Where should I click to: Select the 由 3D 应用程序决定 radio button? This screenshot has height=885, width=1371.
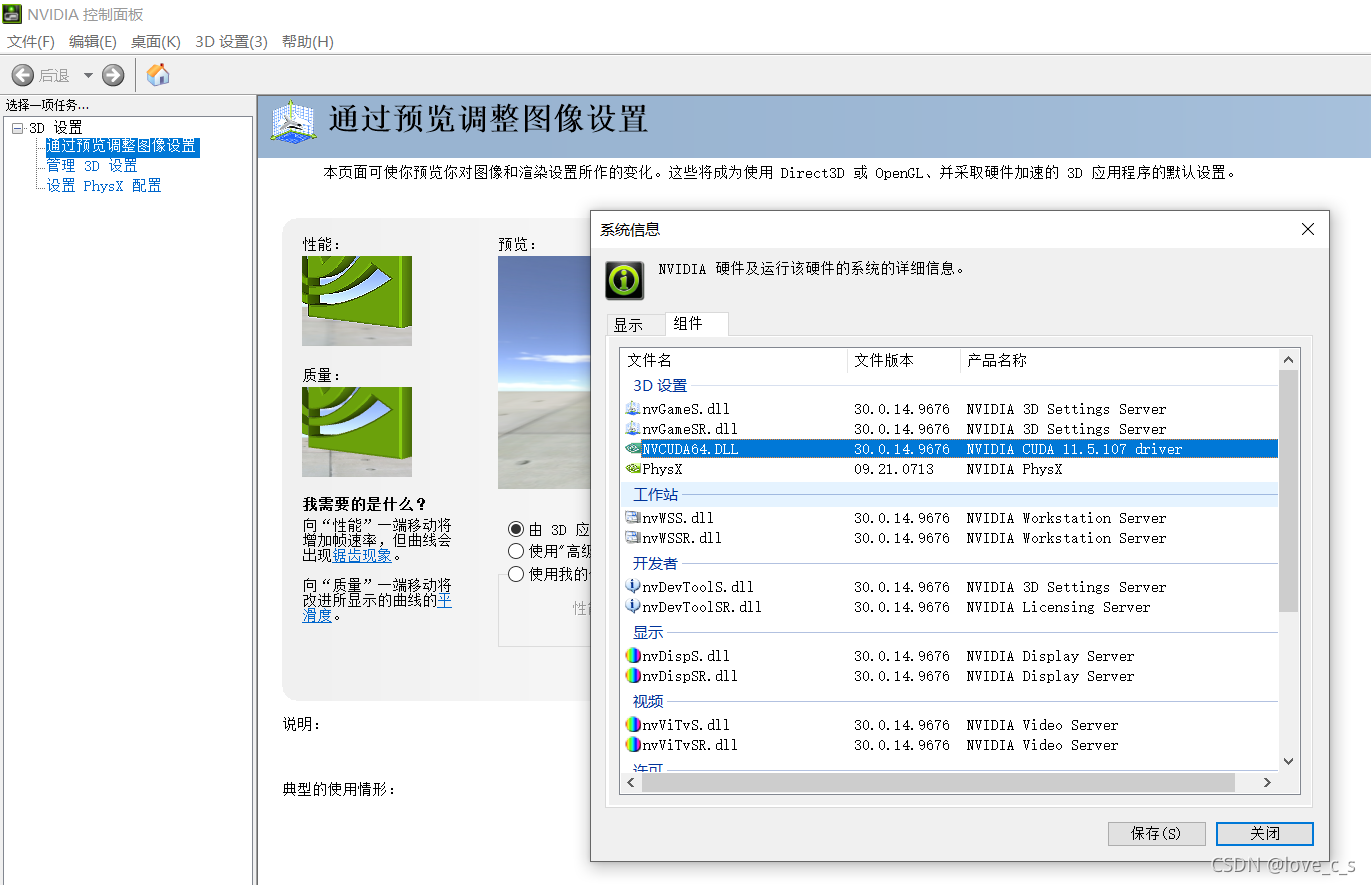coord(516,529)
